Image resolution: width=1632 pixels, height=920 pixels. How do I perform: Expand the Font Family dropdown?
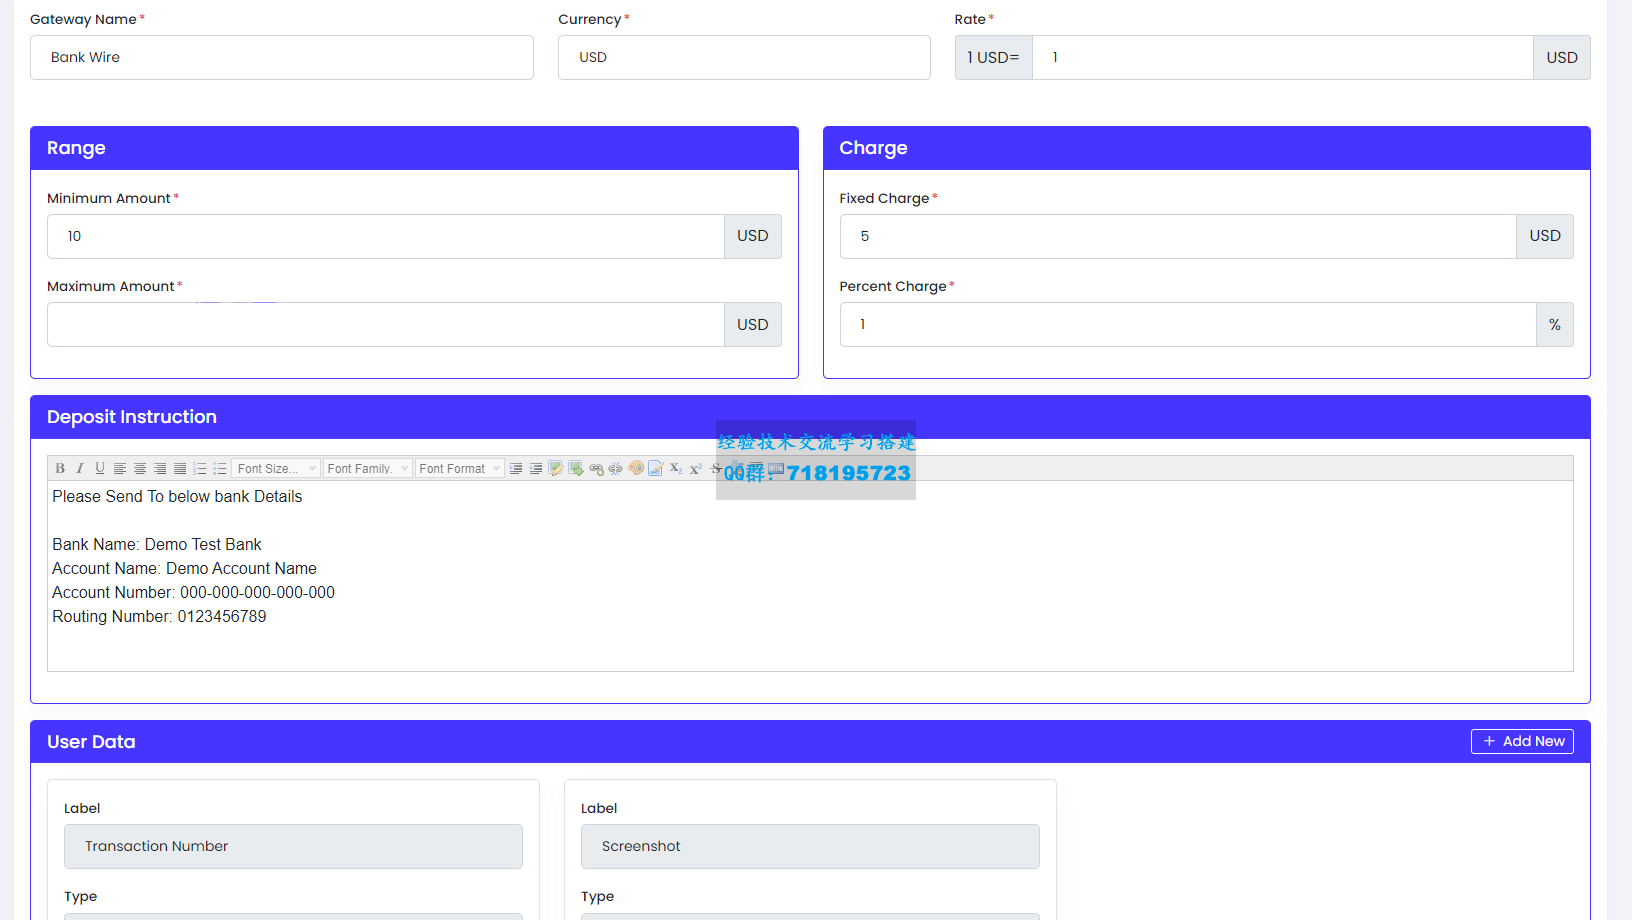tap(367, 468)
